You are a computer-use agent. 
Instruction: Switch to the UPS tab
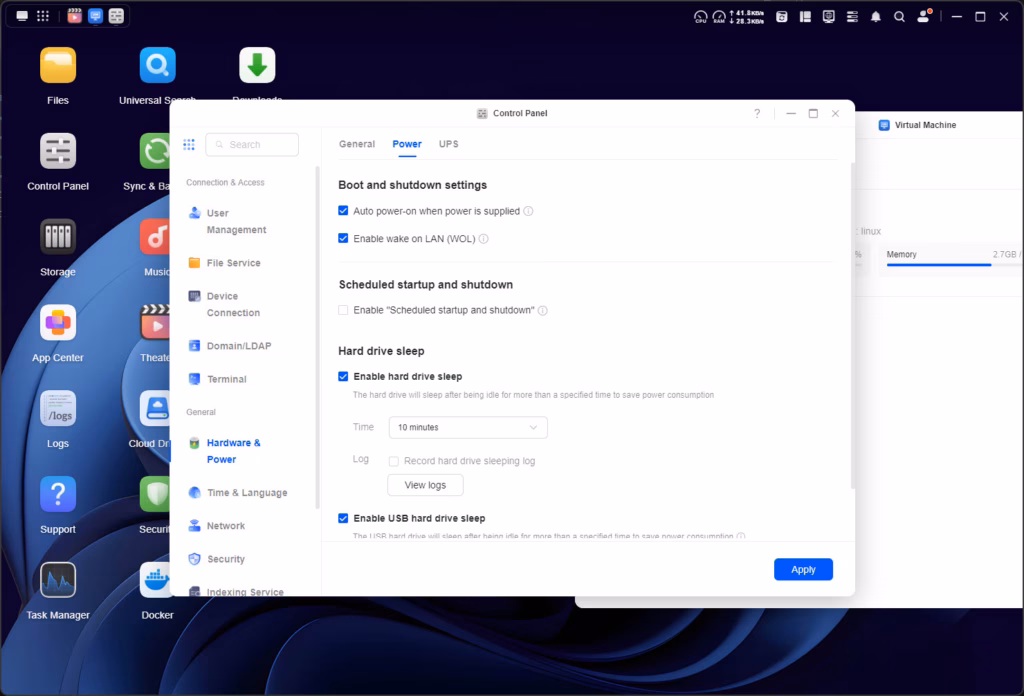point(449,144)
